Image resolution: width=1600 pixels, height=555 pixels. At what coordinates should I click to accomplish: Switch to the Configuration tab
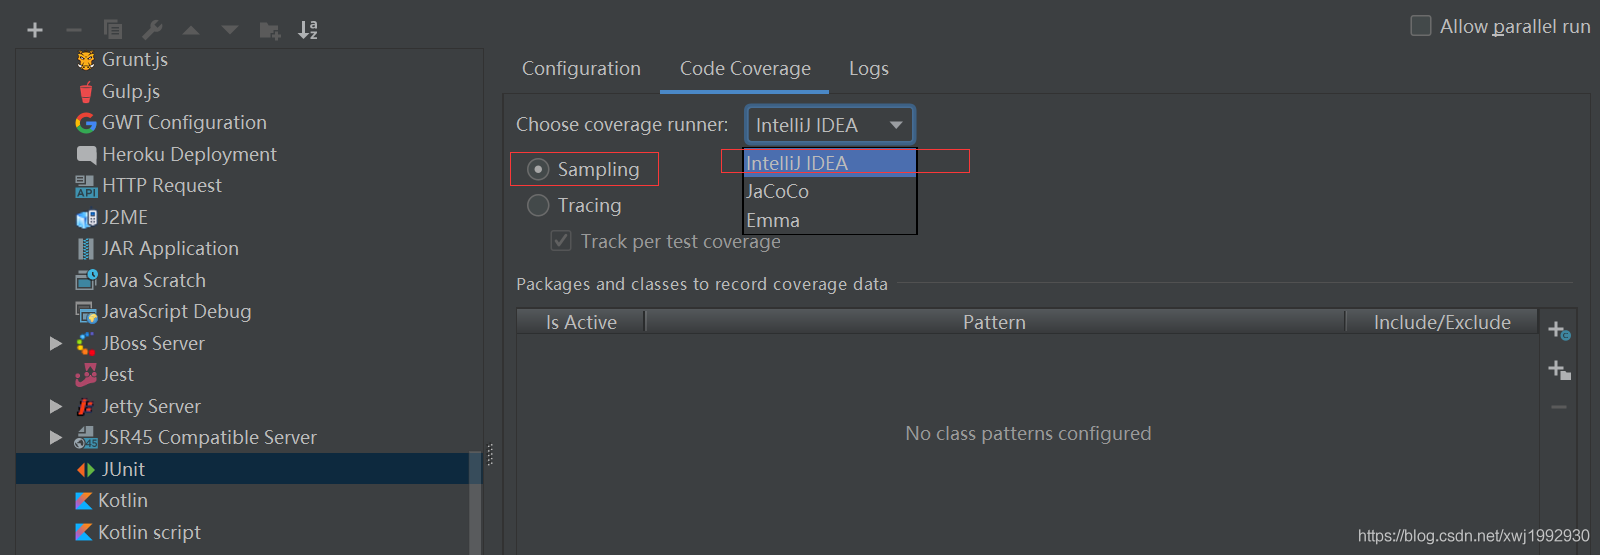tap(581, 69)
